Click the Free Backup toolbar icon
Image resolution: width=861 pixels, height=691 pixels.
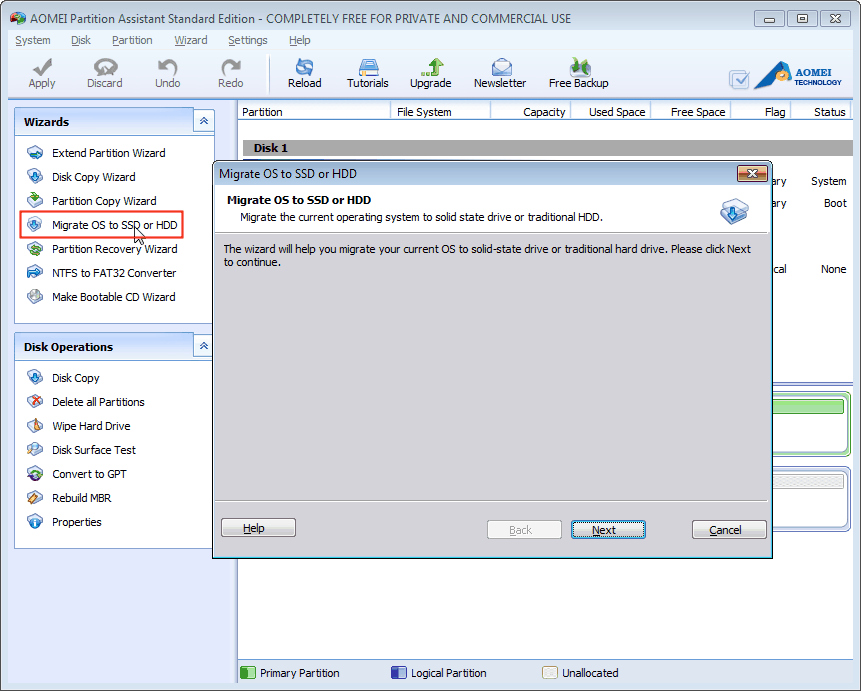tap(579, 67)
